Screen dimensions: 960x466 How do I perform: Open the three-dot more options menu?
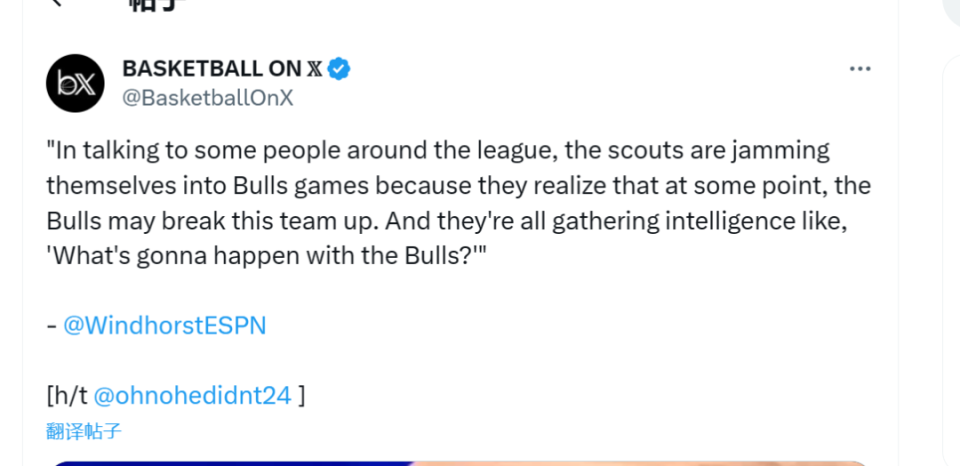(x=860, y=69)
